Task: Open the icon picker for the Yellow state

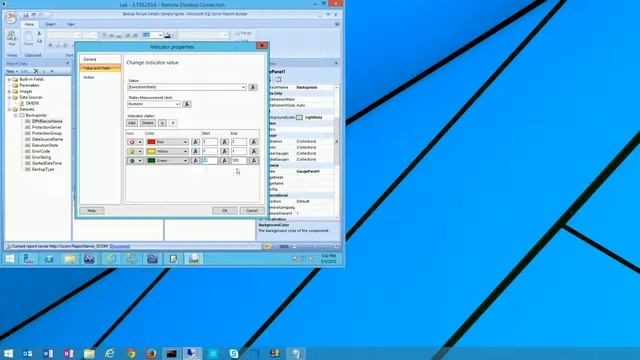Action: 140,151
